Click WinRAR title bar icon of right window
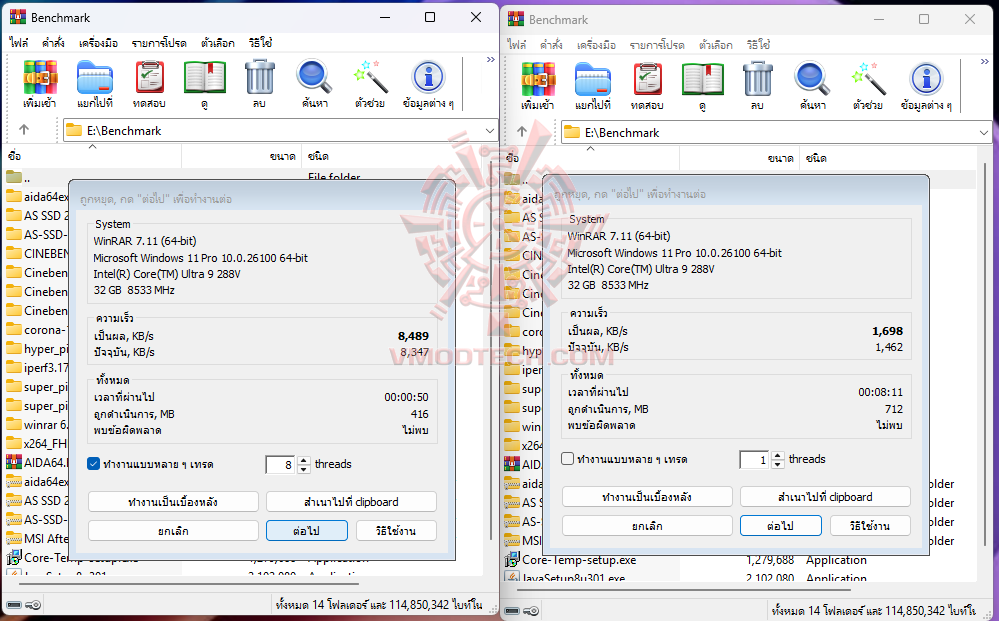Screen dimensions: 999x621 tap(515, 20)
